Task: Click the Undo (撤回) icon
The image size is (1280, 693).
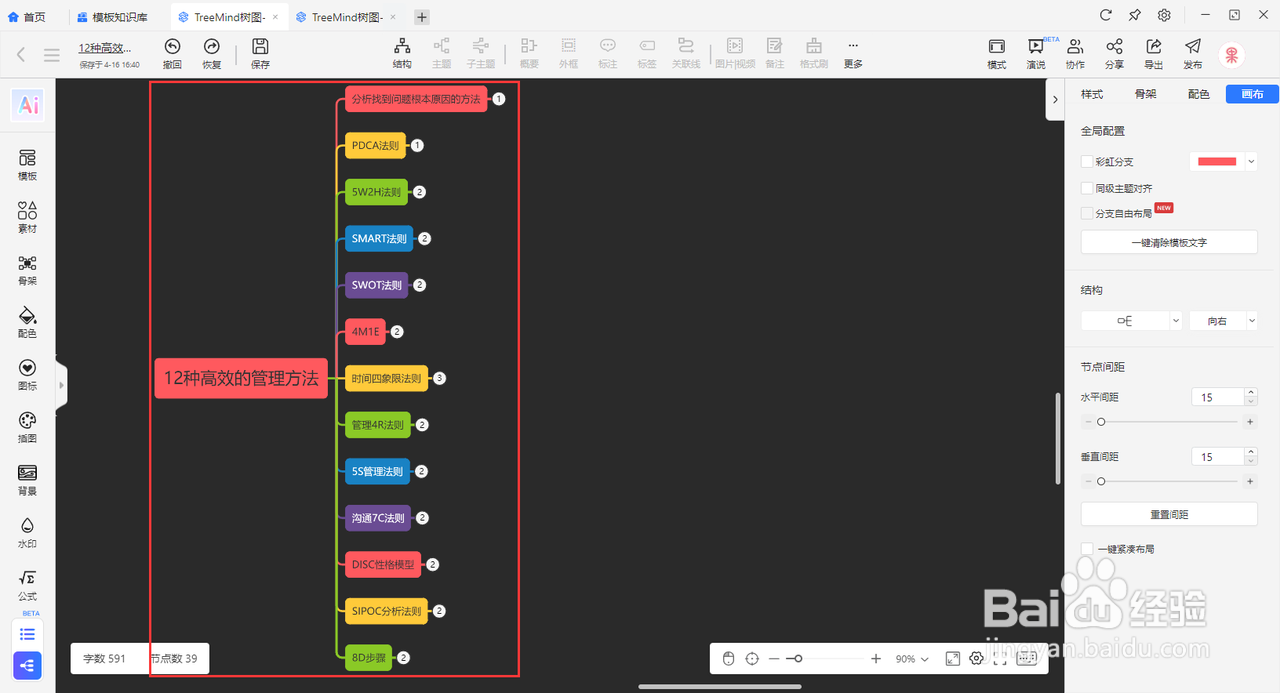Action: (172, 46)
